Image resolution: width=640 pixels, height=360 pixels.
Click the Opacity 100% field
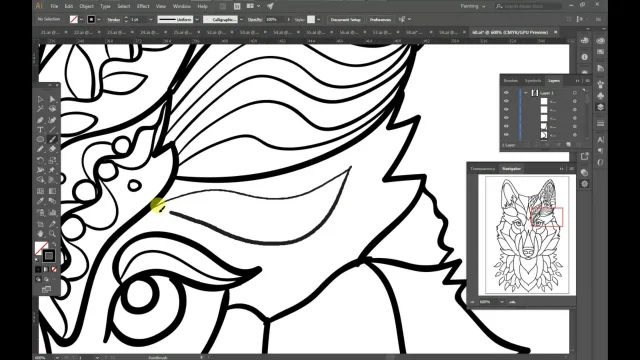(x=274, y=19)
